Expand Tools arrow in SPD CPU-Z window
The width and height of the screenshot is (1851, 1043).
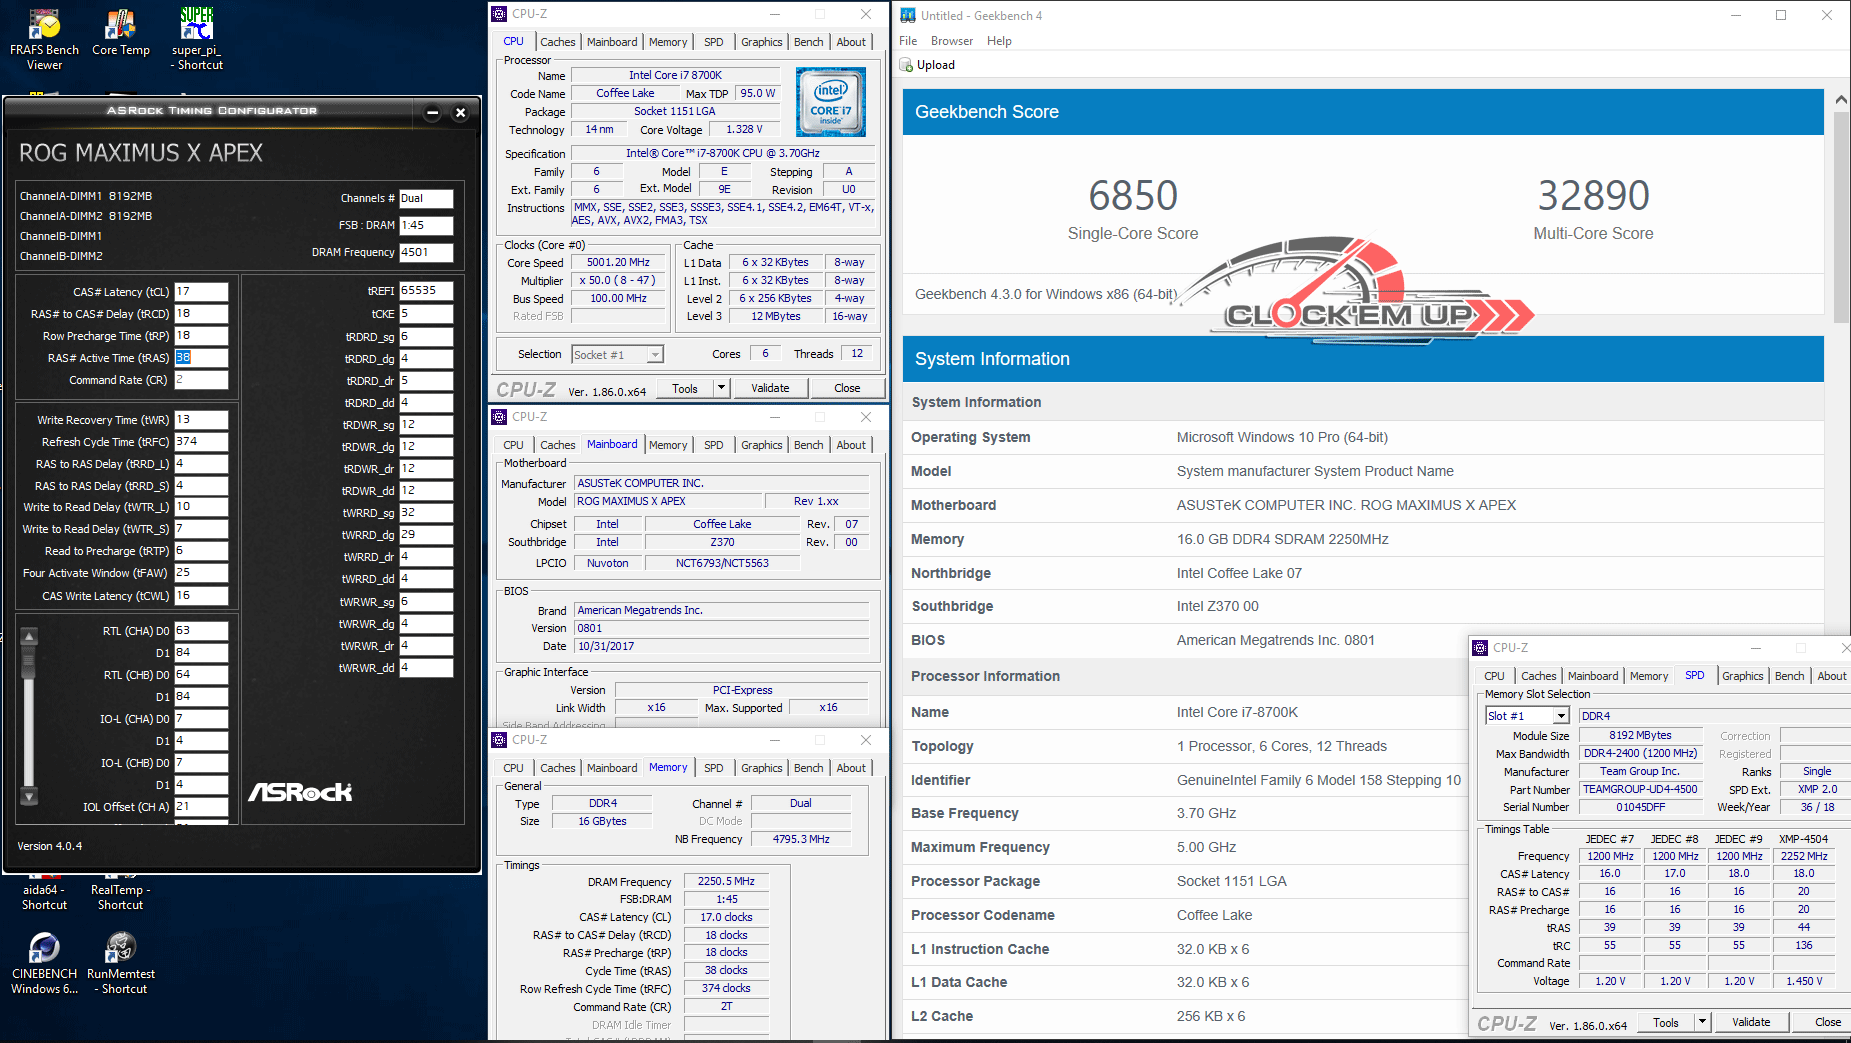click(x=1702, y=1022)
